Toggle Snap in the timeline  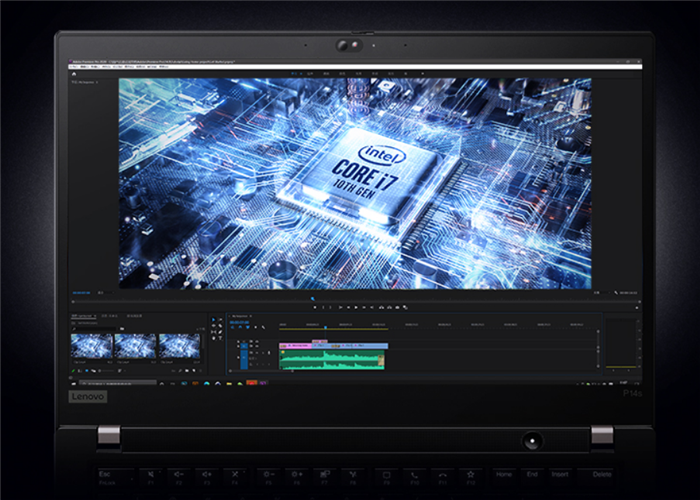coord(240,327)
